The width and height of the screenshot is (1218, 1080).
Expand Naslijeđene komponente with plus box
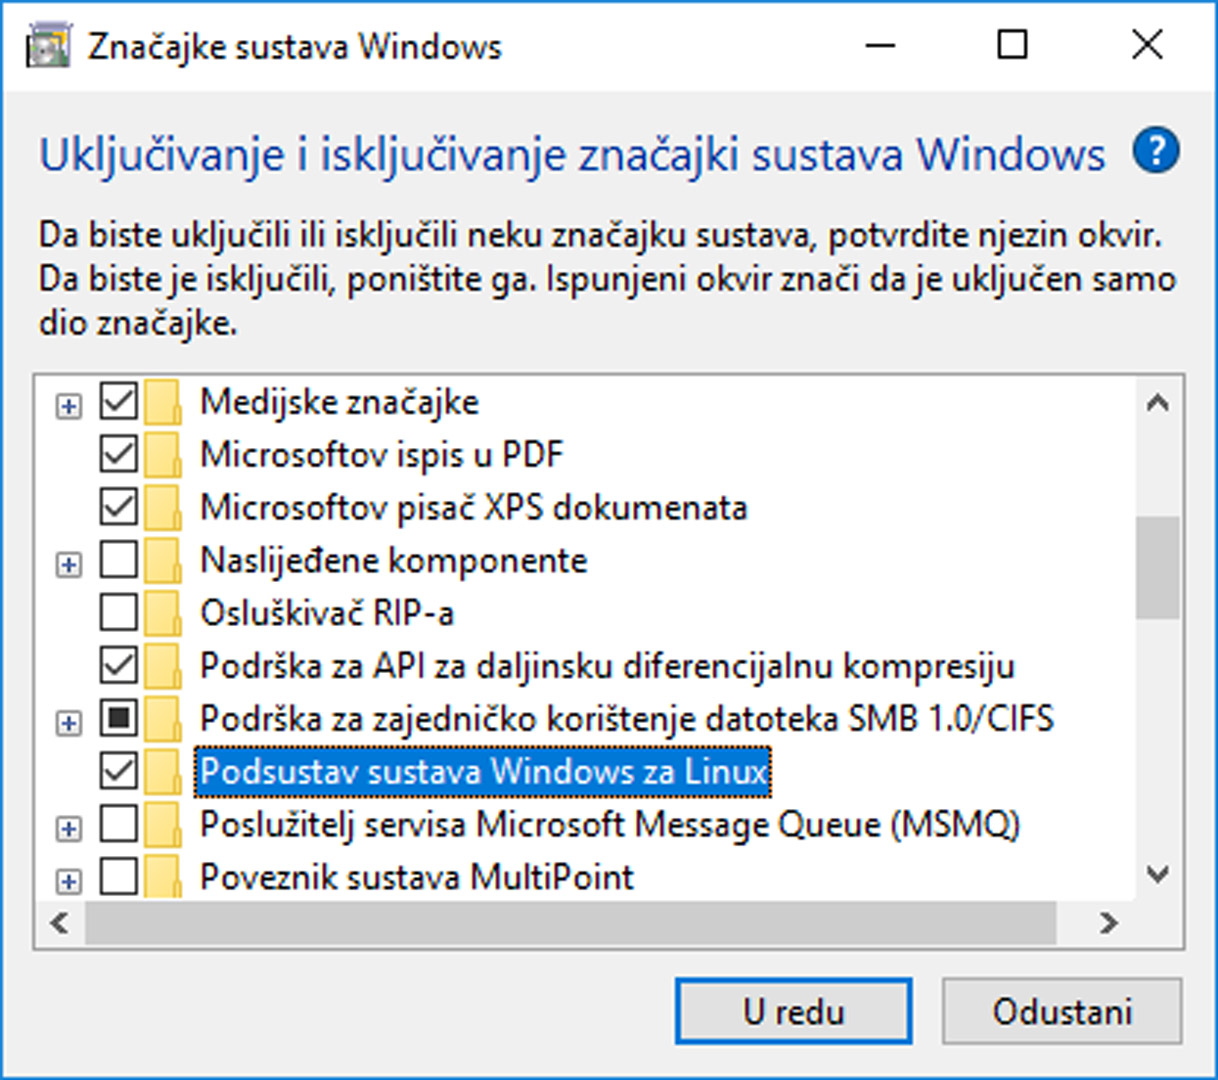point(68,564)
